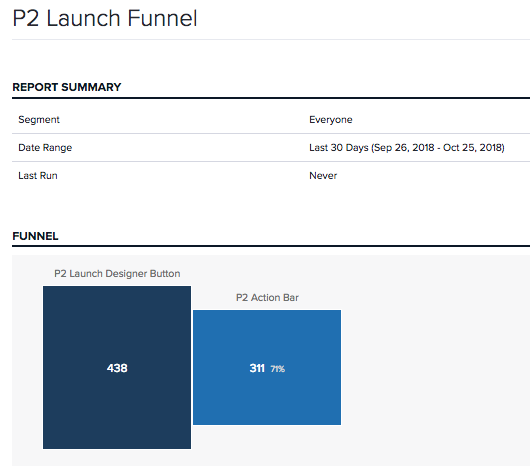The width and height of the screenshot is (530, 466).
Task: Click the P2 Launch Funnel report title
Action: (105, 18)
